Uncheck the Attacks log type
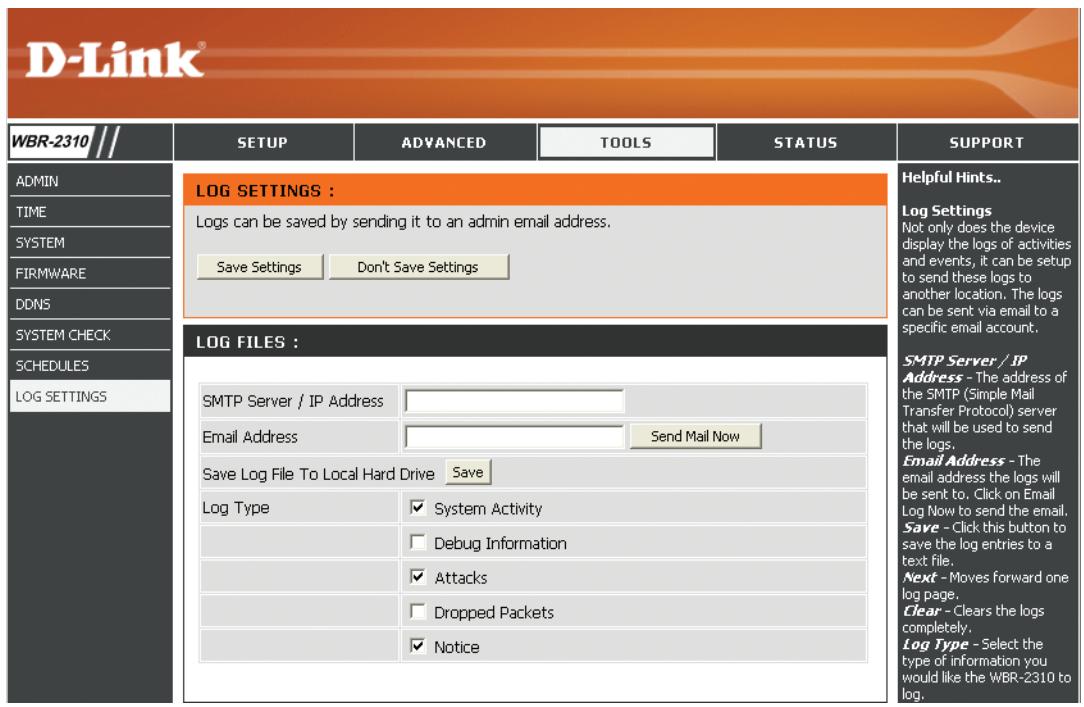The image size is (1084, 707). [x=418, y=576]
